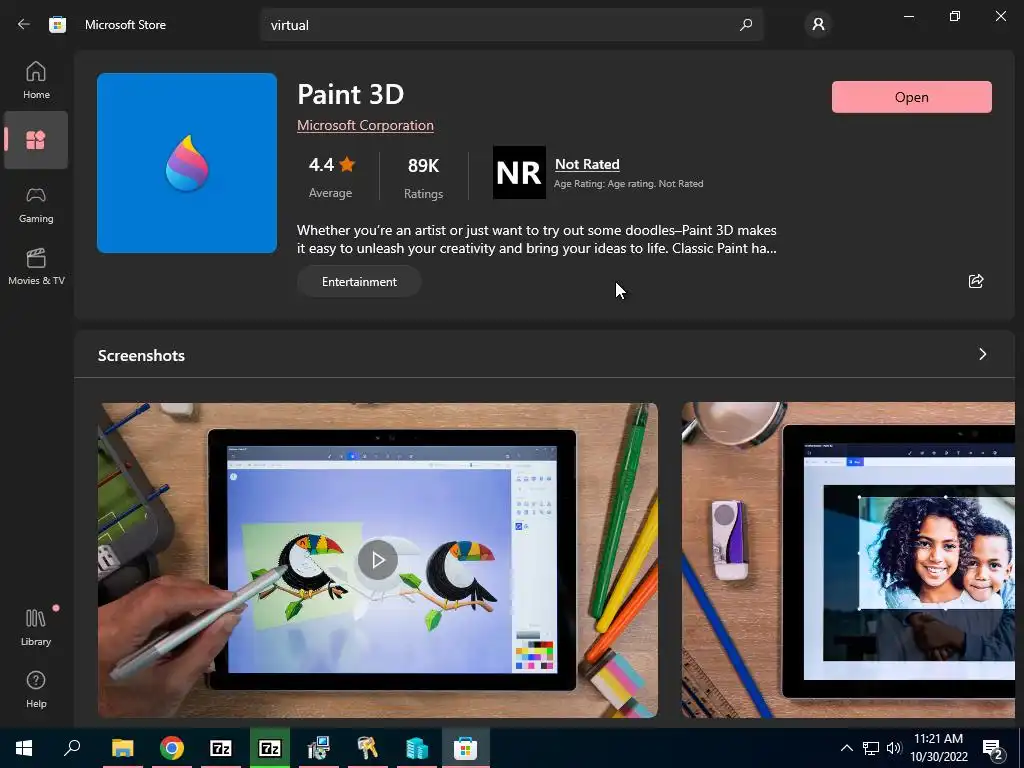Launch Google Chrome from the taskbar

click(x=172, y=748)
